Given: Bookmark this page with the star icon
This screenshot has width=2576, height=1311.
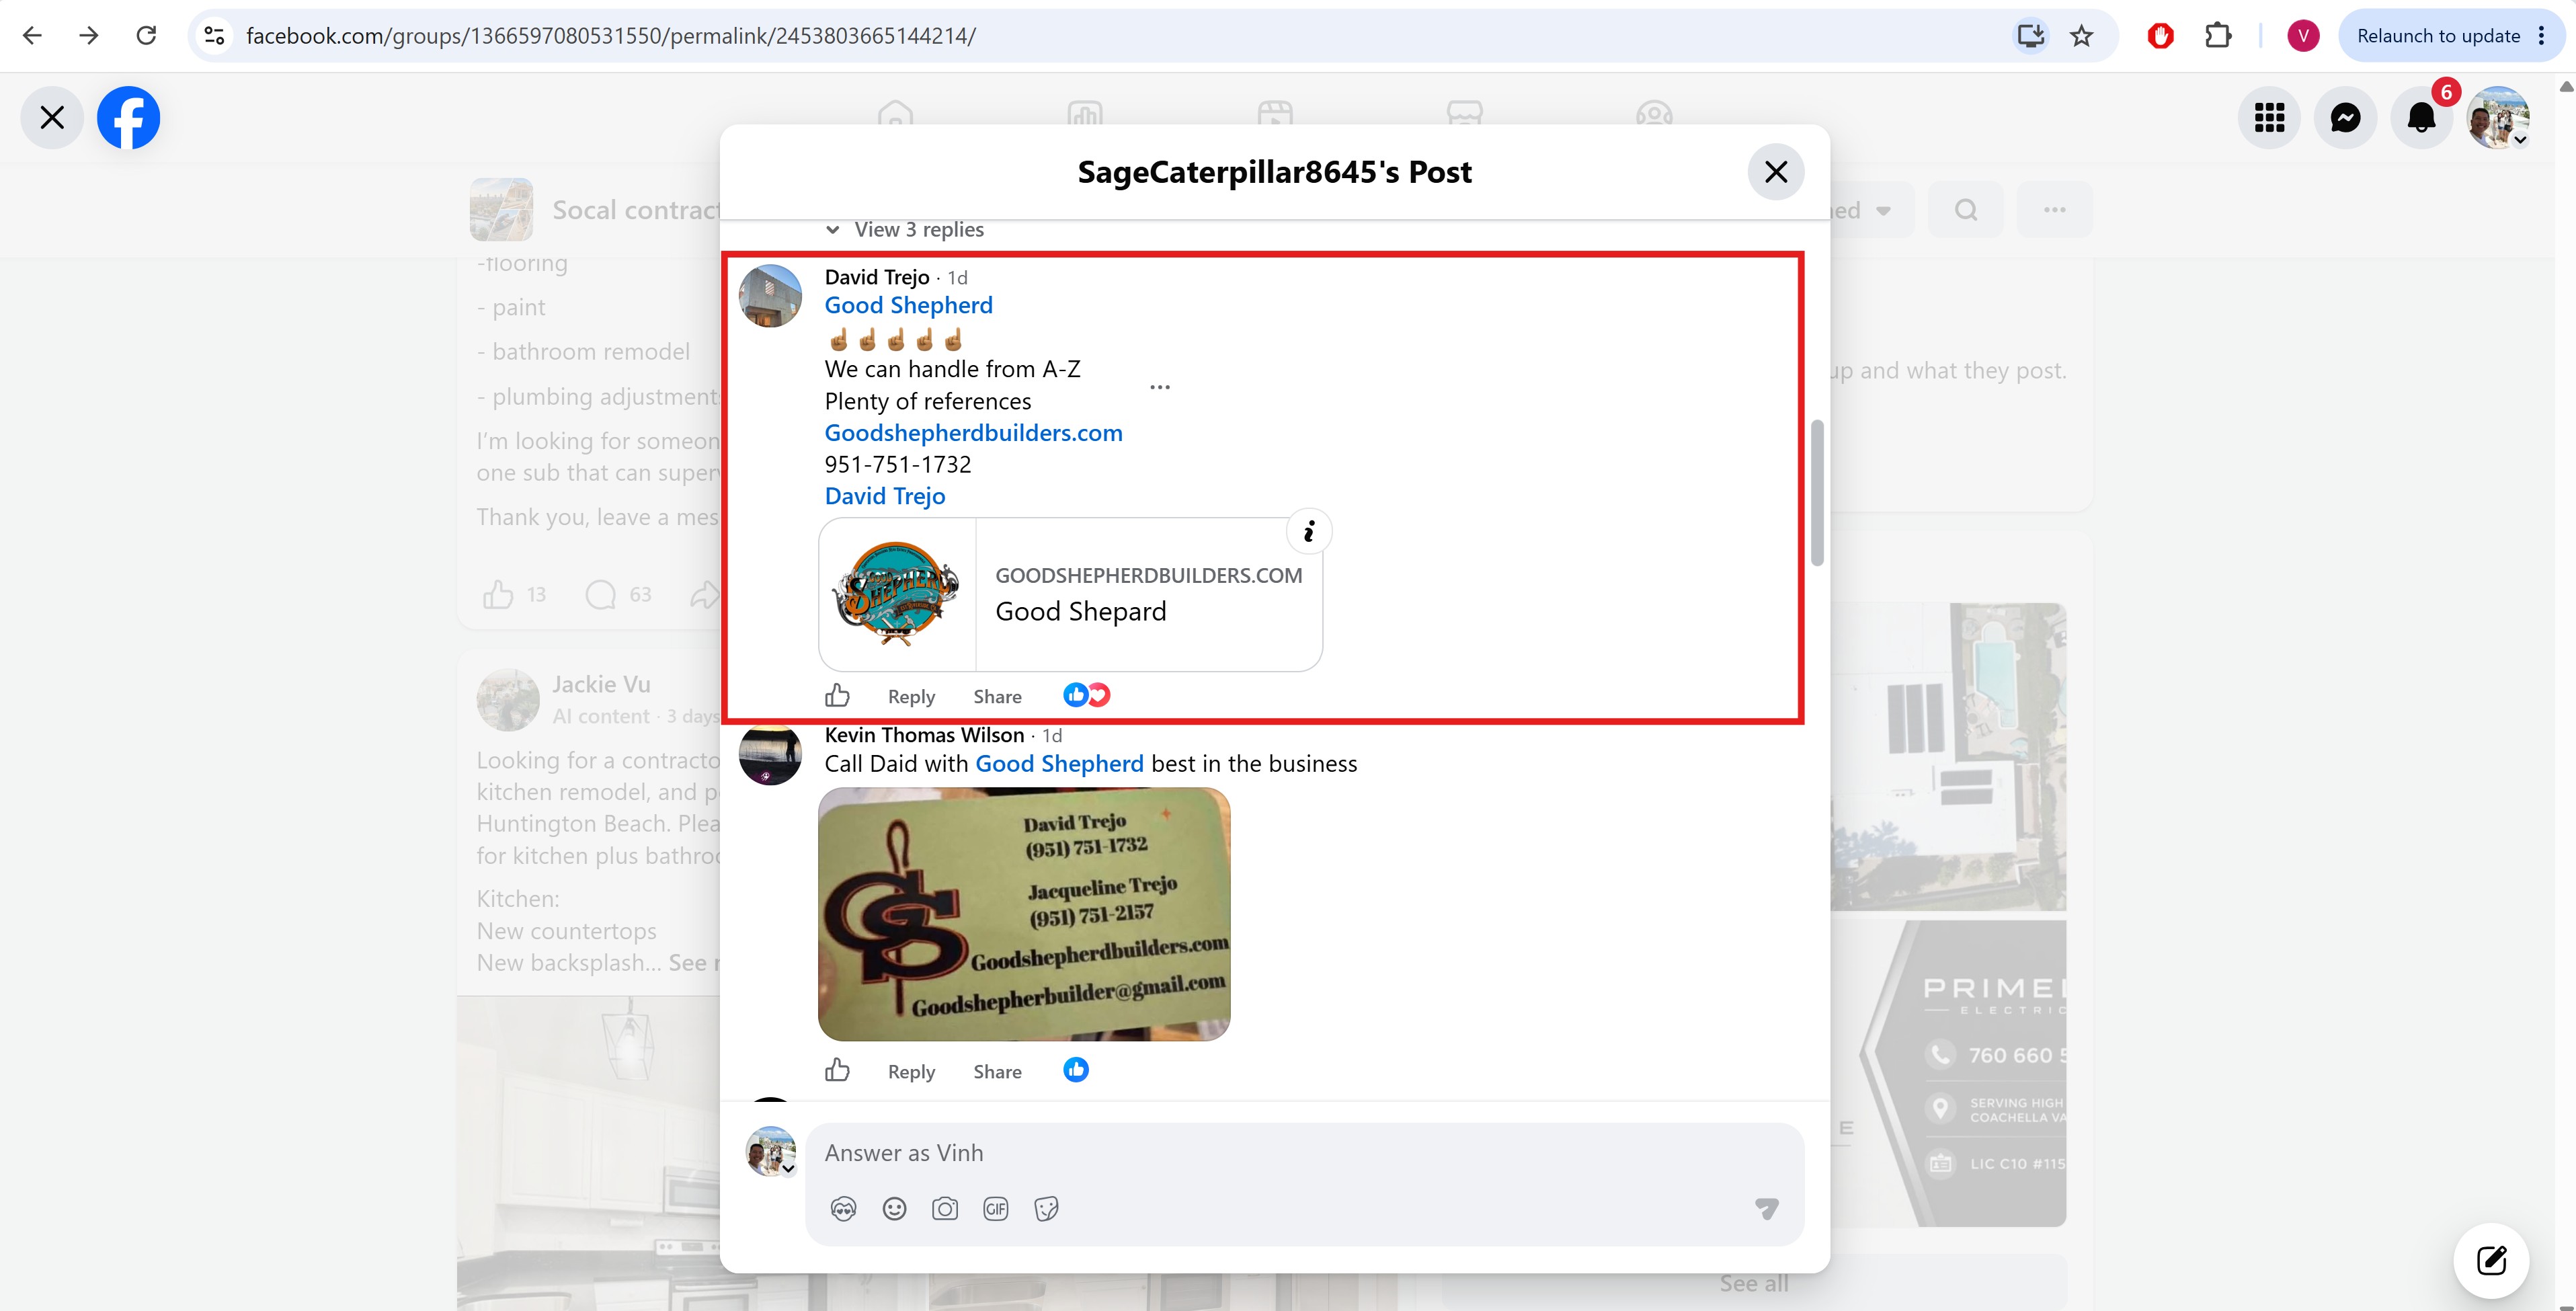Looking at the screenshot, I should [x=2082, y=36].
